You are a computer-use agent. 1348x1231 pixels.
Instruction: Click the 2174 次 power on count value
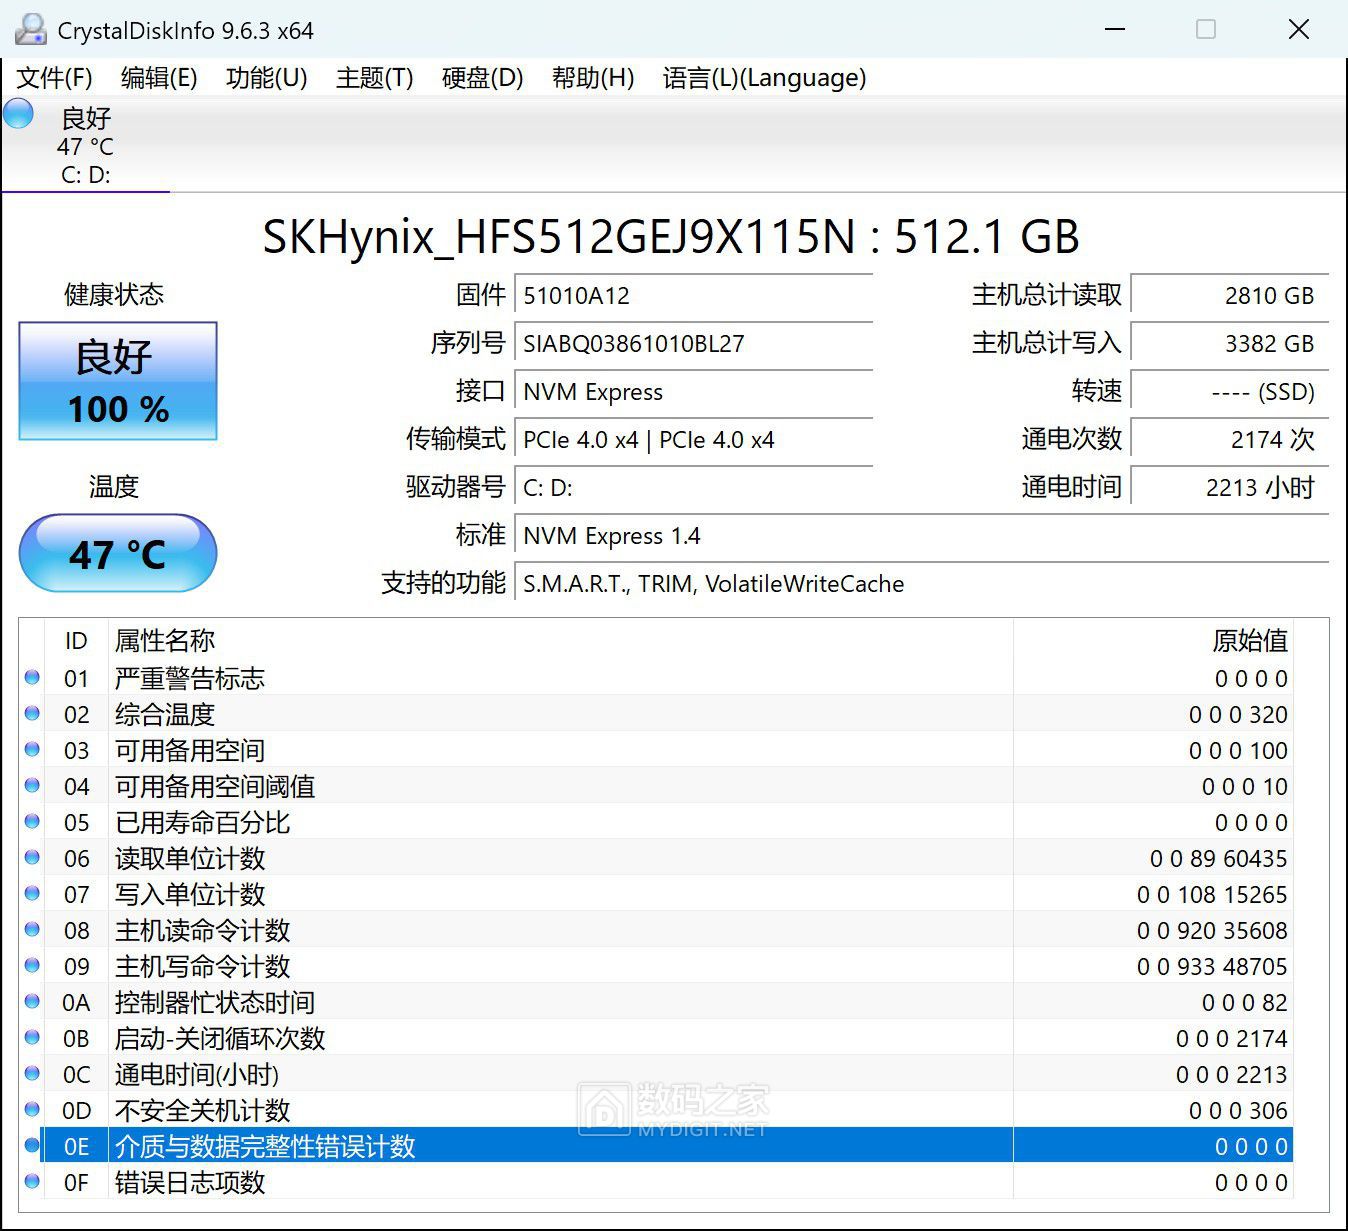1229,440
